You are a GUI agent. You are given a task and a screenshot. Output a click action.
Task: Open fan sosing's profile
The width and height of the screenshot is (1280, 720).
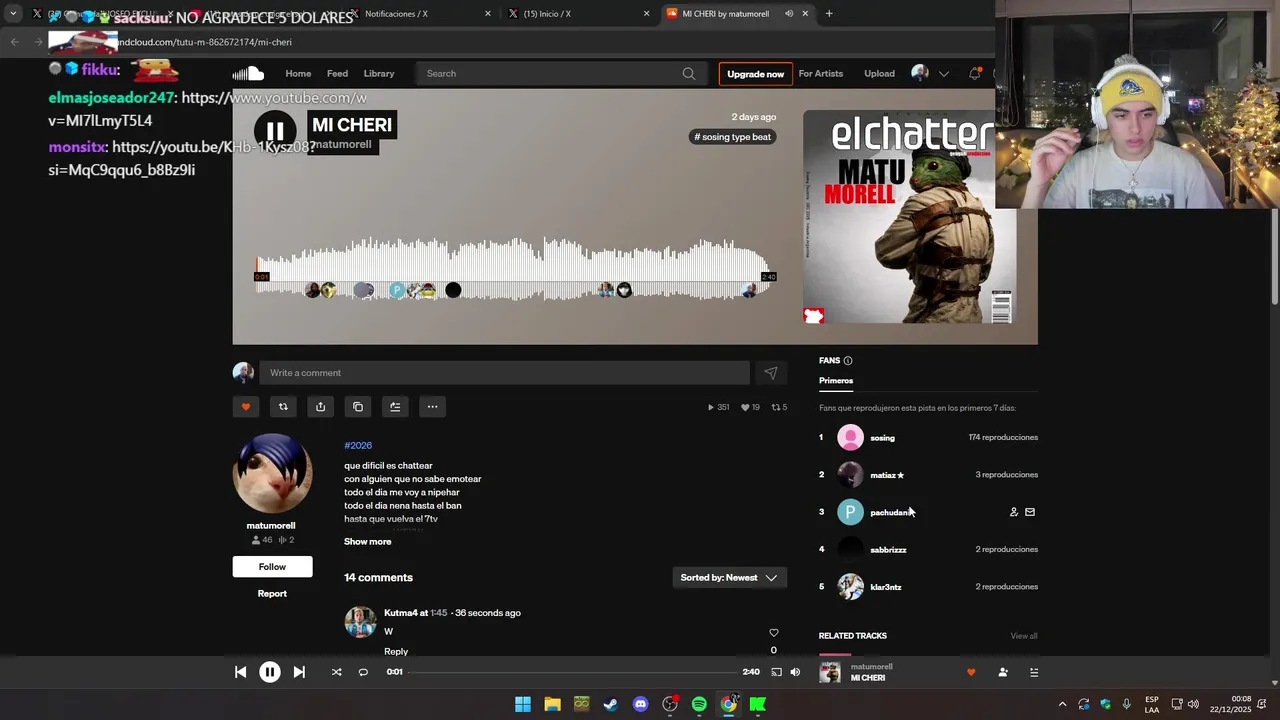(882, 438)
